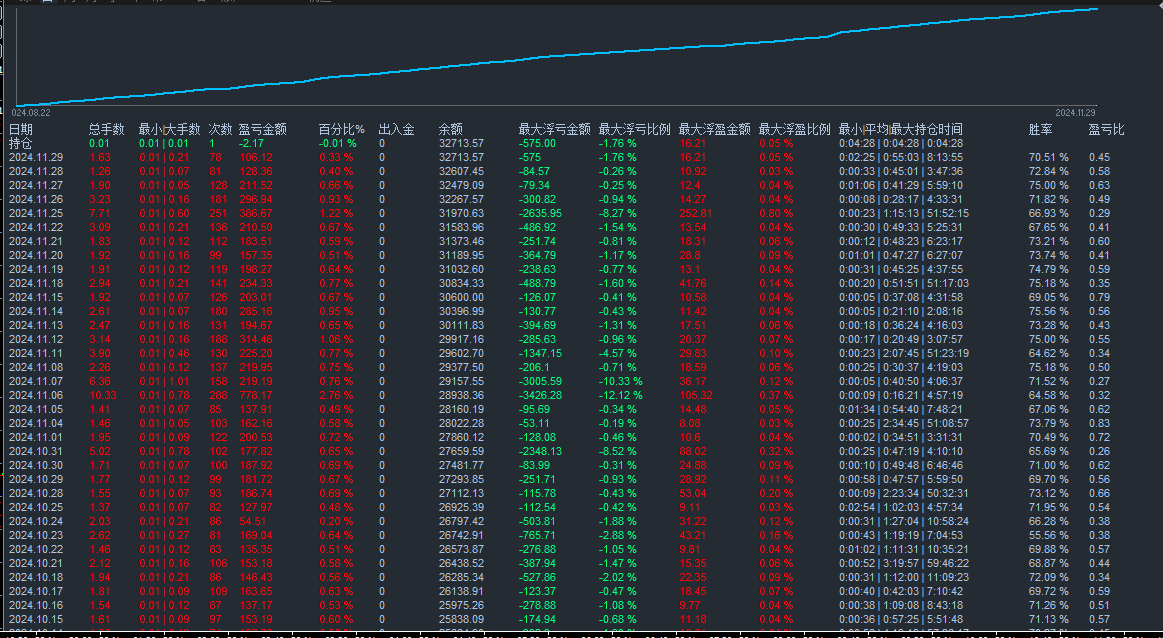
Task: Click the total lots value 7.71
Action: pos(100,213)
